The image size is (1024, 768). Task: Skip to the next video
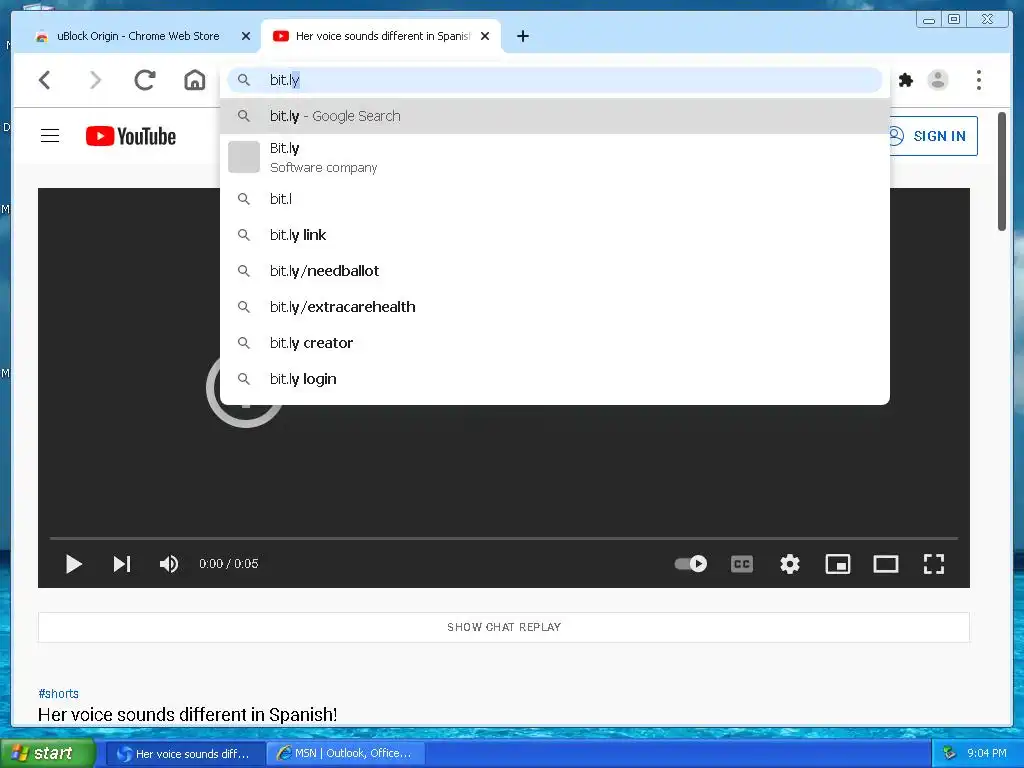coord(121,564)
